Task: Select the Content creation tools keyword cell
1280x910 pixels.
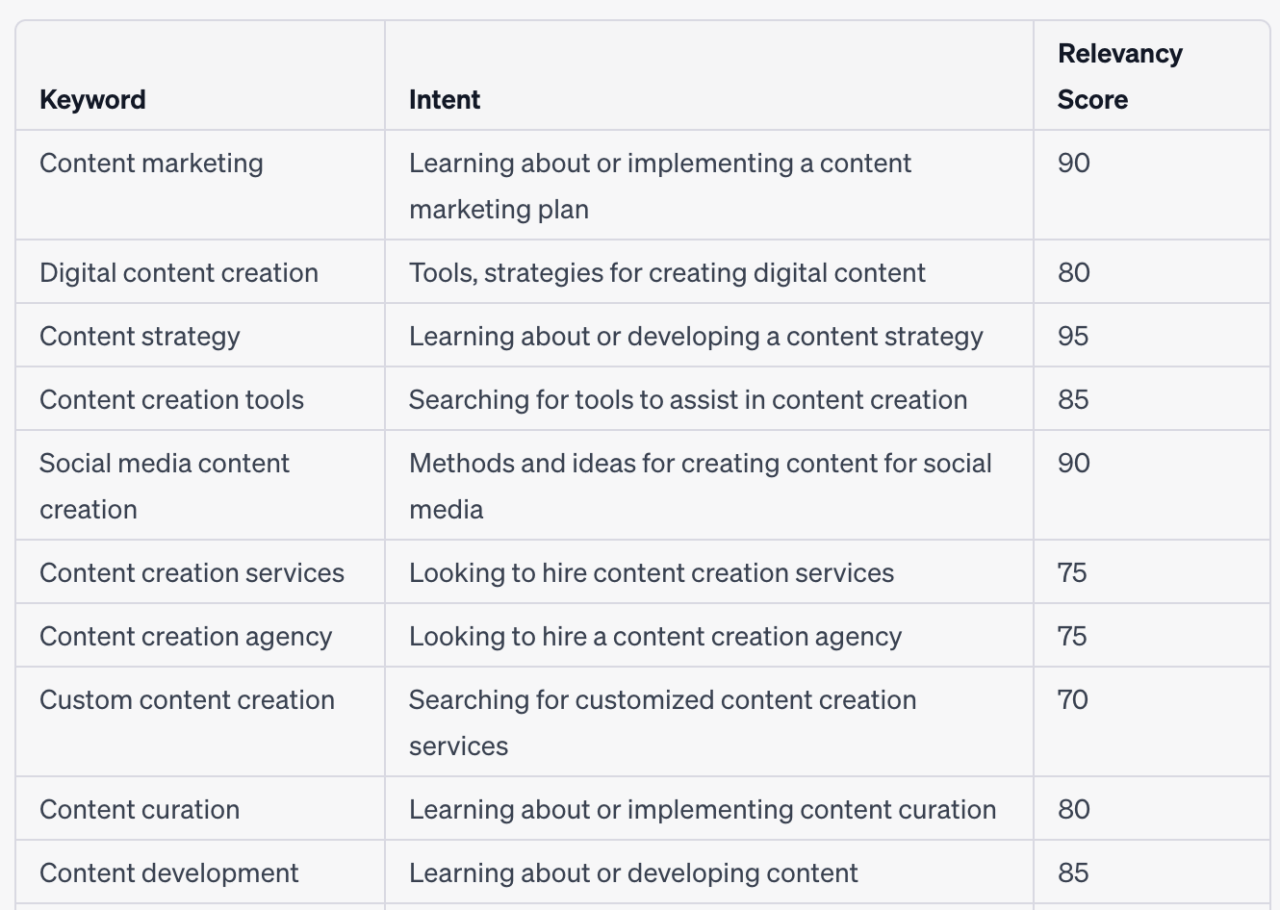Action: coord(172,400)
